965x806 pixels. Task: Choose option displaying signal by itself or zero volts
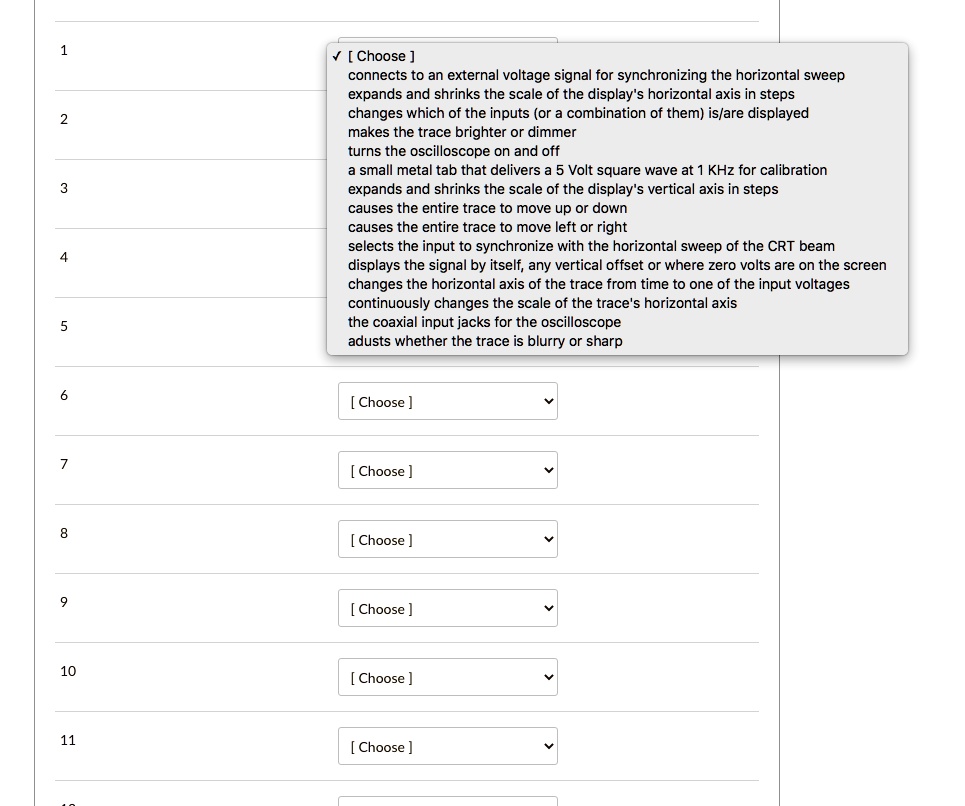coord(617,265)
